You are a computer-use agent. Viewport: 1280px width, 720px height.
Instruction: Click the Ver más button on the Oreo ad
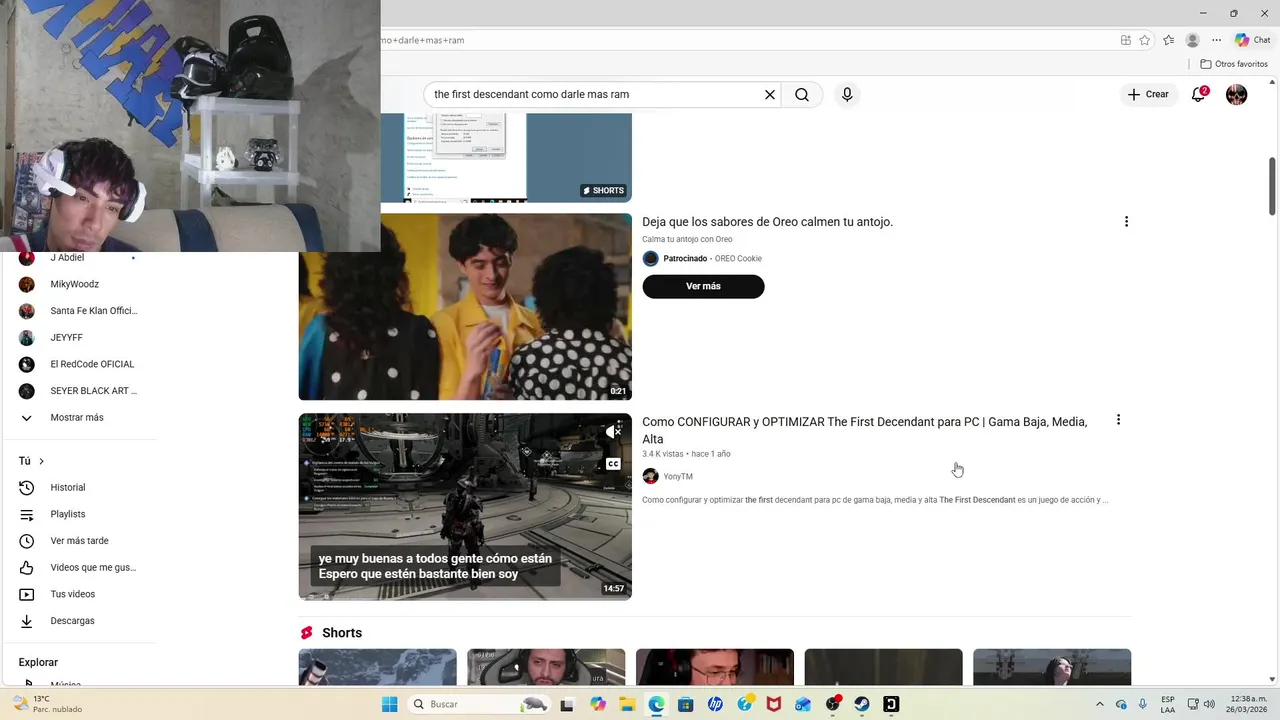click(703, 286)
